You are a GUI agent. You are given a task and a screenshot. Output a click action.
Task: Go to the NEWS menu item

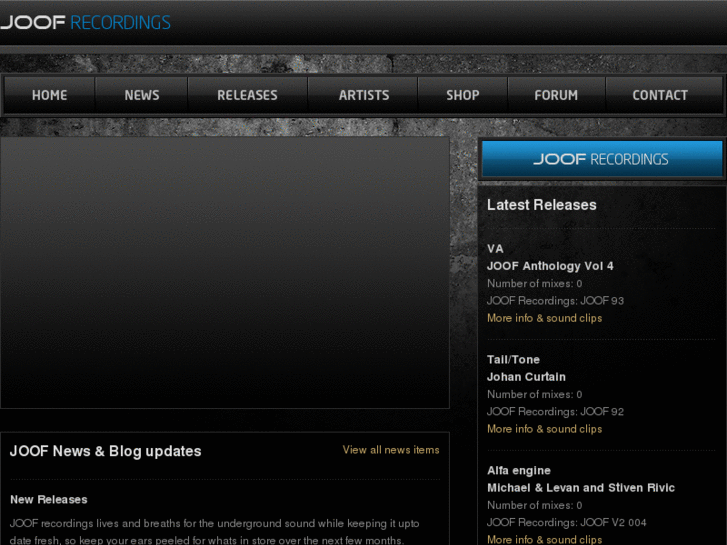pos(141,95)
